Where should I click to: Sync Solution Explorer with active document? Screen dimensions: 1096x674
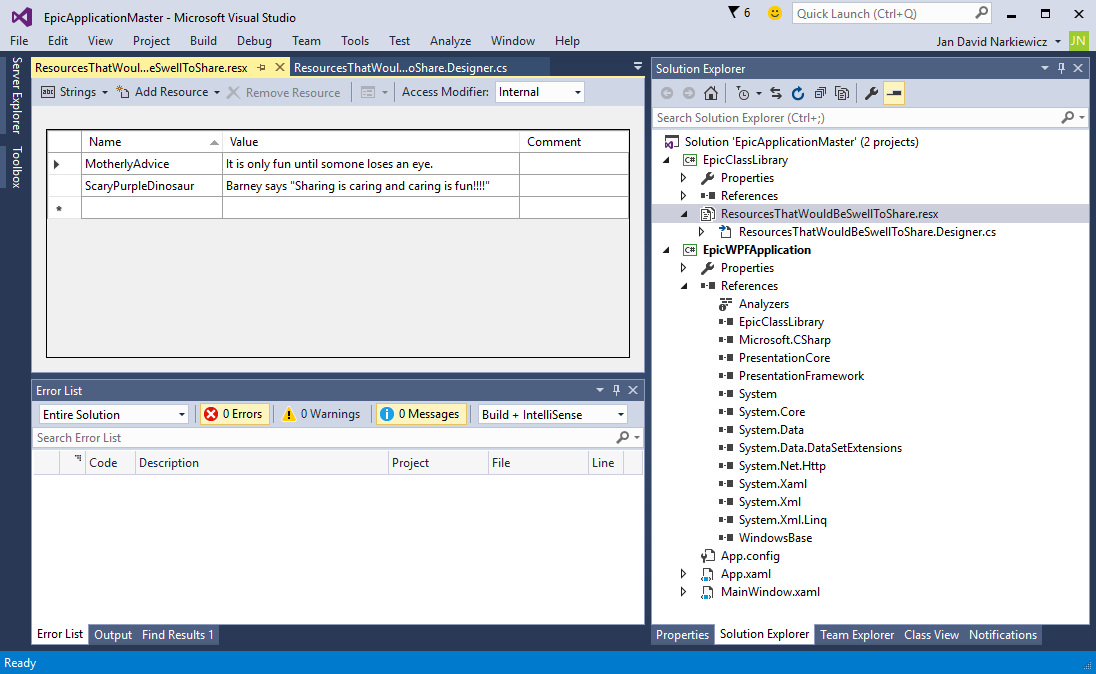click(x=776, y=93)
